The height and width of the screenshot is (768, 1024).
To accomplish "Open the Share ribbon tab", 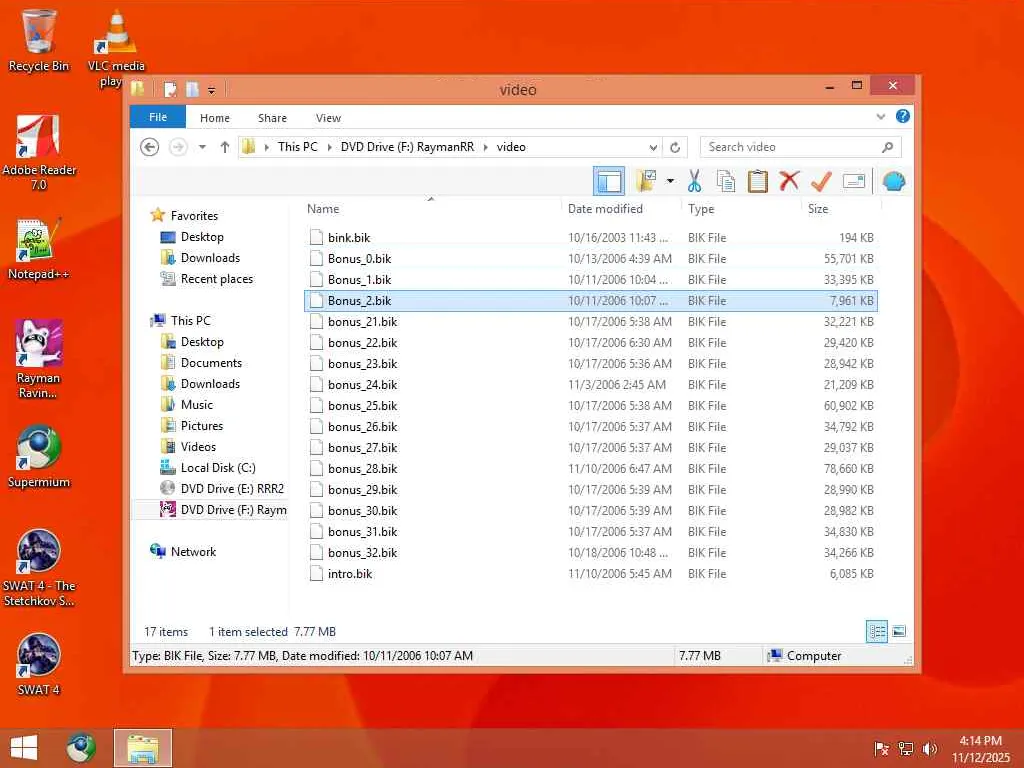I will (x=272, y=118).
